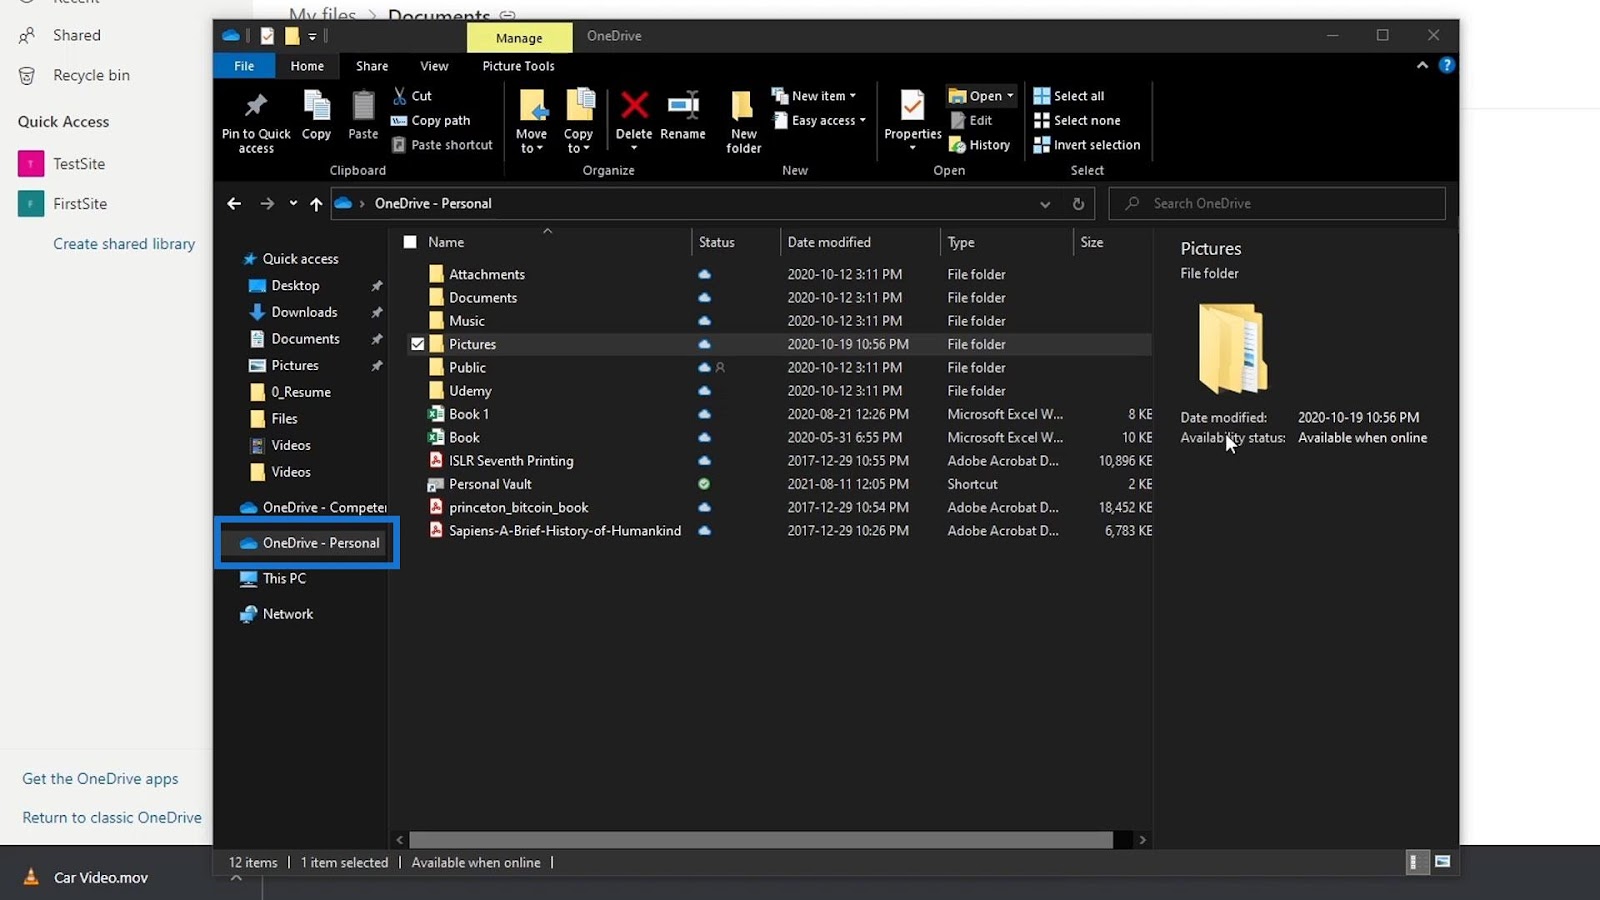The width and height of the screenshot is (1600, 900).
Task: Open the File tab
Action: click(244, 66)
